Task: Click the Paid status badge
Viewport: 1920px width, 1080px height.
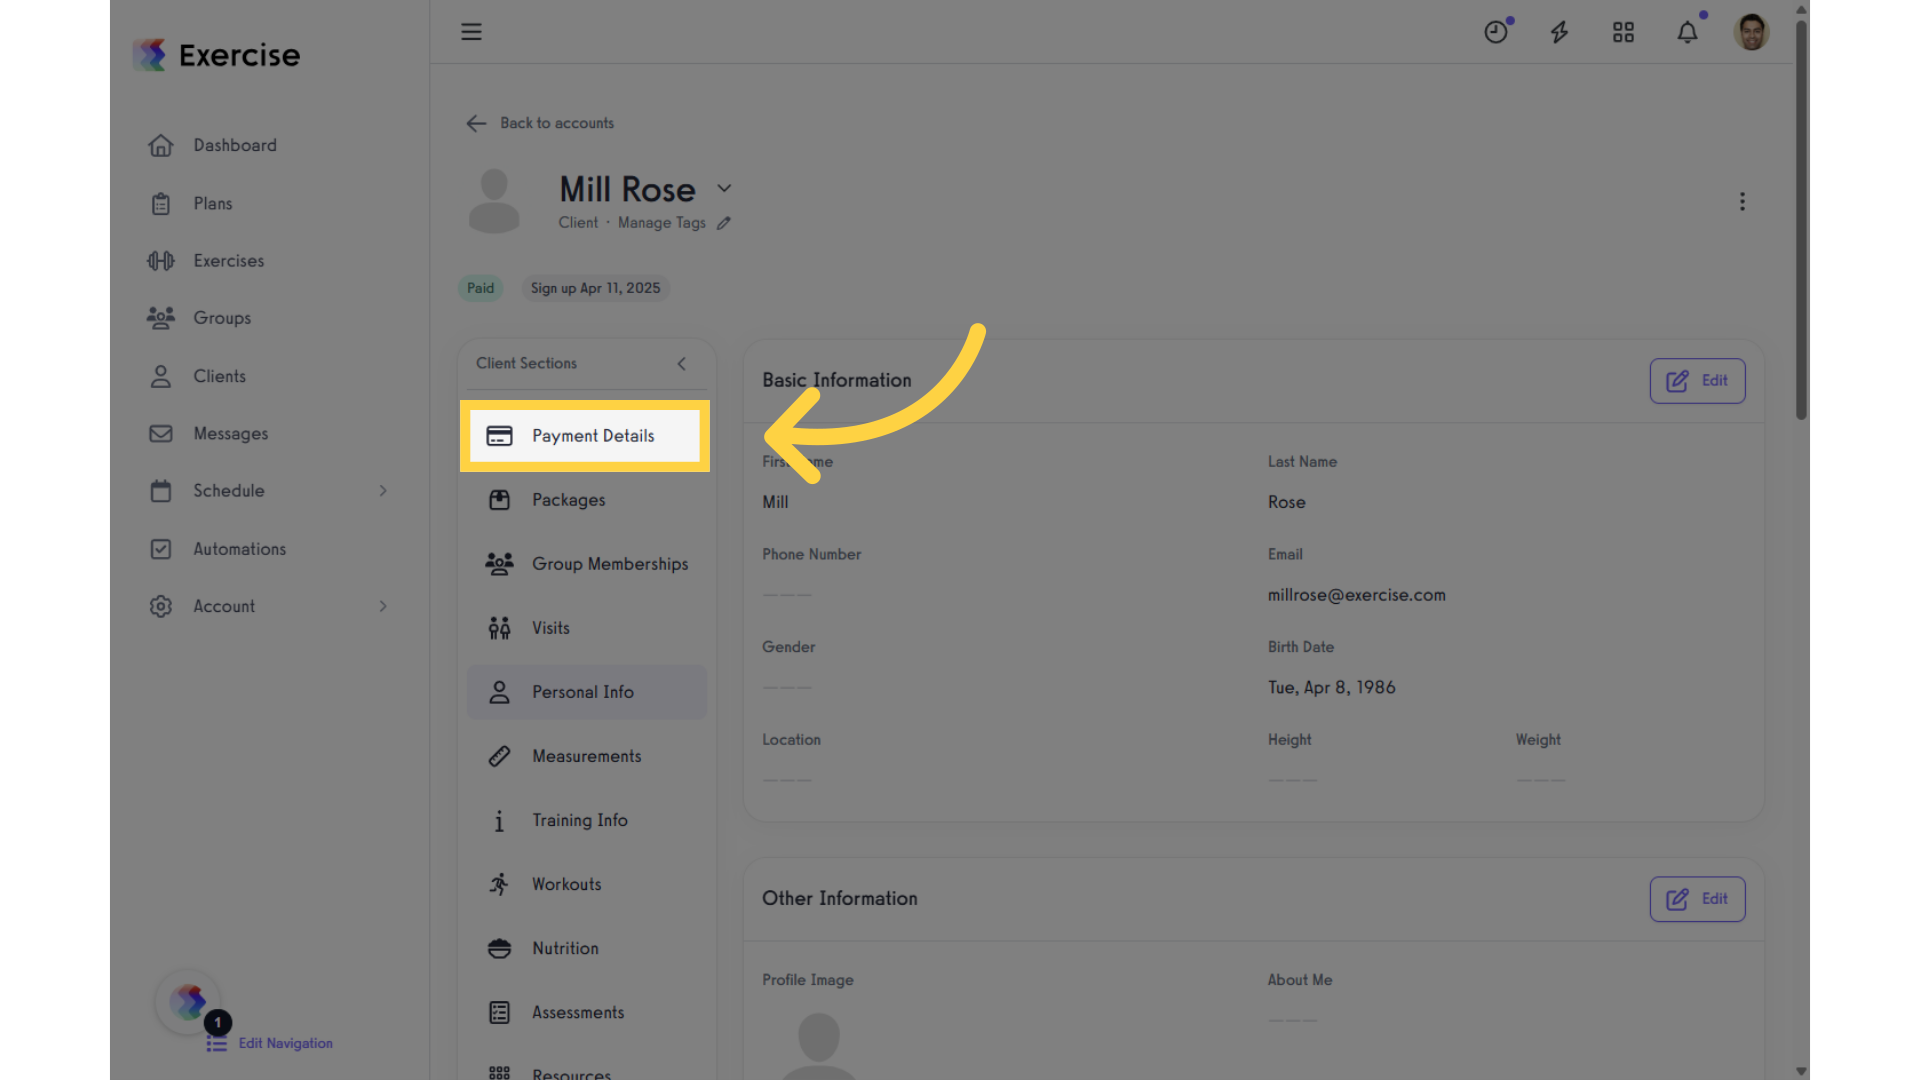Action: [480, 288]
